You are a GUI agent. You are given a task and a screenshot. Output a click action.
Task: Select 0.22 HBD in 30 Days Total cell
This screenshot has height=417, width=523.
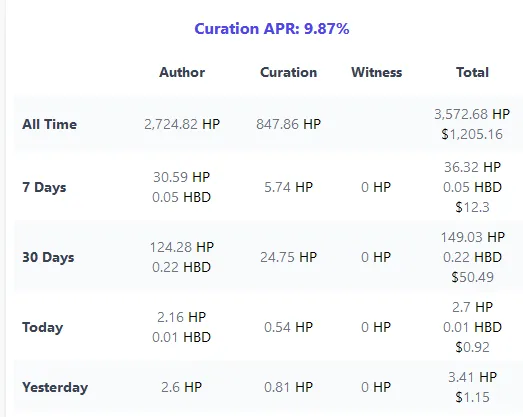472,257
